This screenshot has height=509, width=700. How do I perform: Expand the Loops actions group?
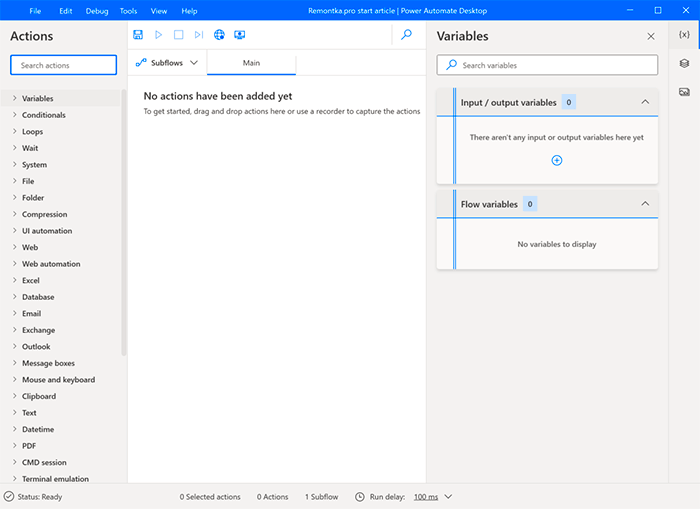coord(15,131)
